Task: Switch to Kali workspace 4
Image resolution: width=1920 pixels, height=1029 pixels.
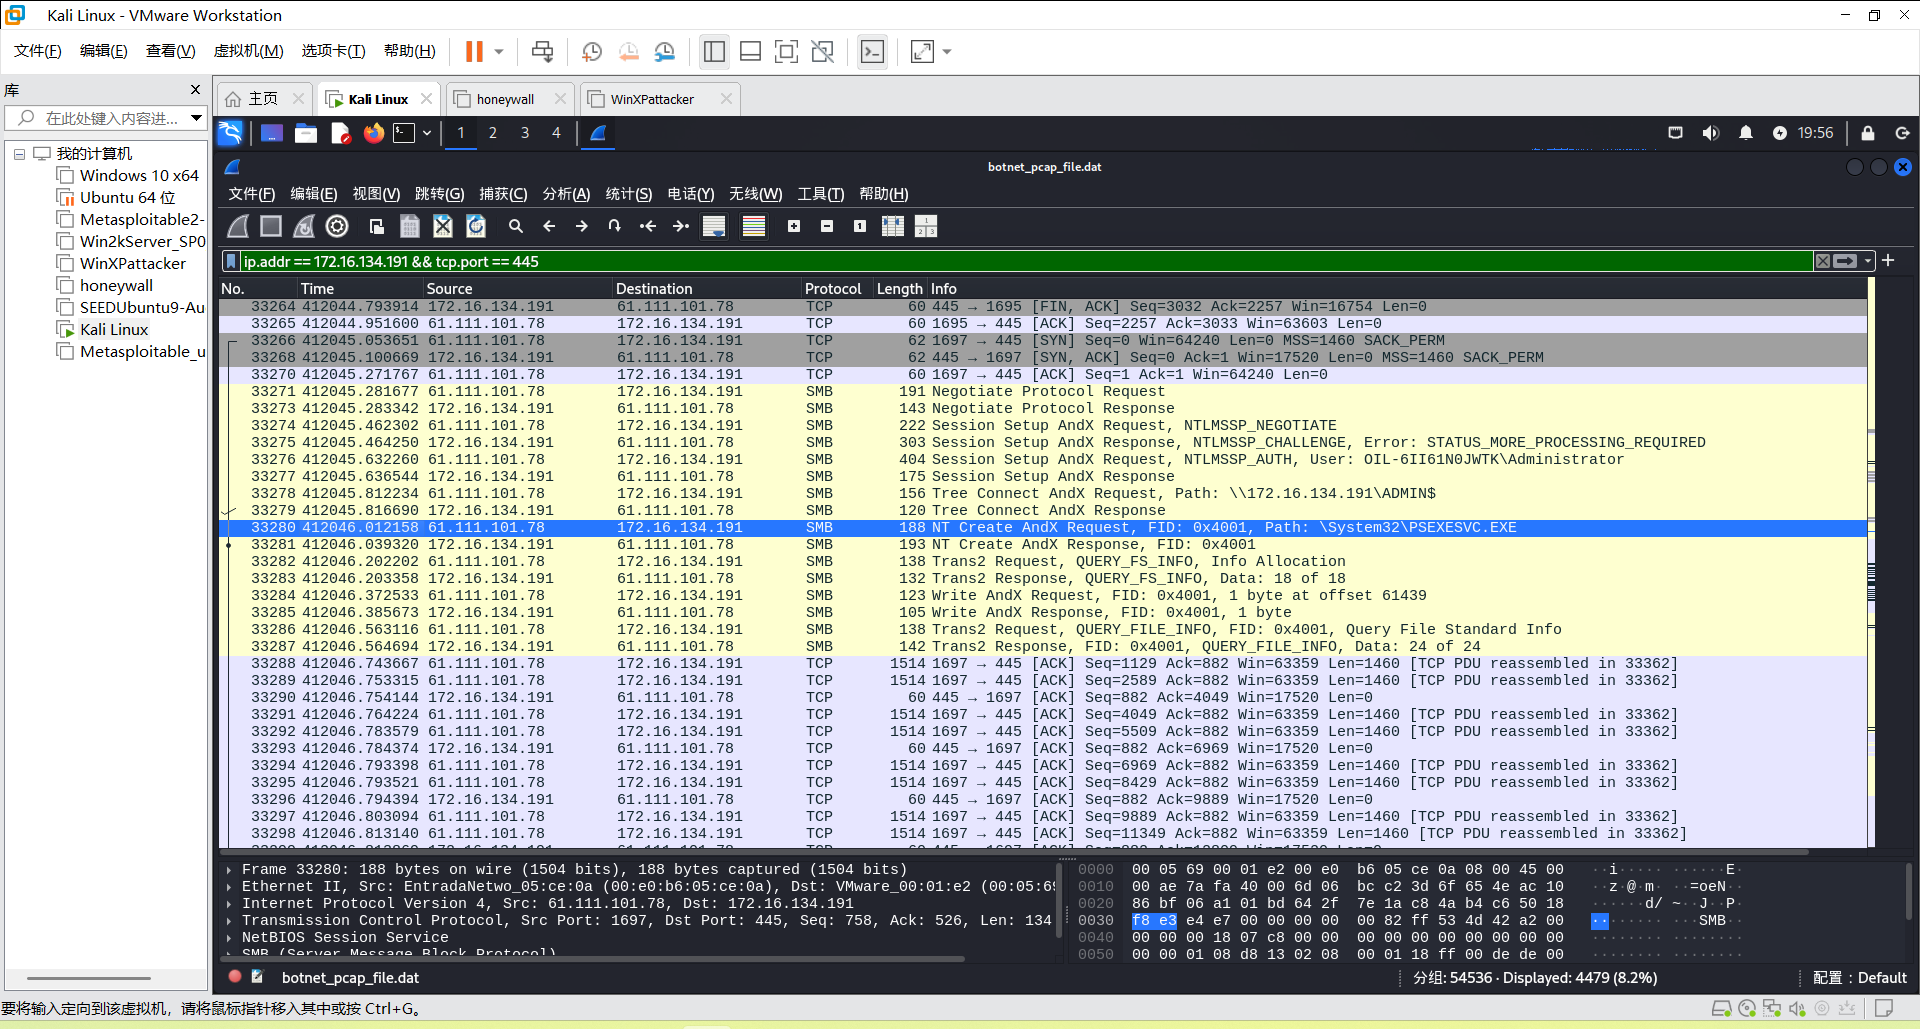Action: [x=557, y=133]
